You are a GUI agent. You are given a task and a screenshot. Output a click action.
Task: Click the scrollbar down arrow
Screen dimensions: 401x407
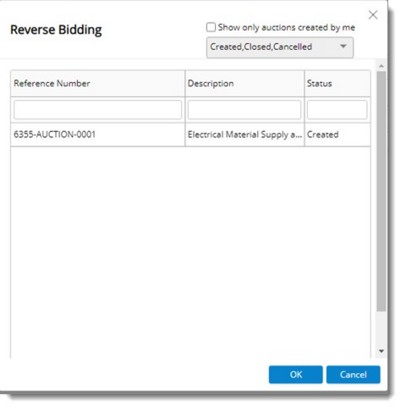(x=381, y=351)
